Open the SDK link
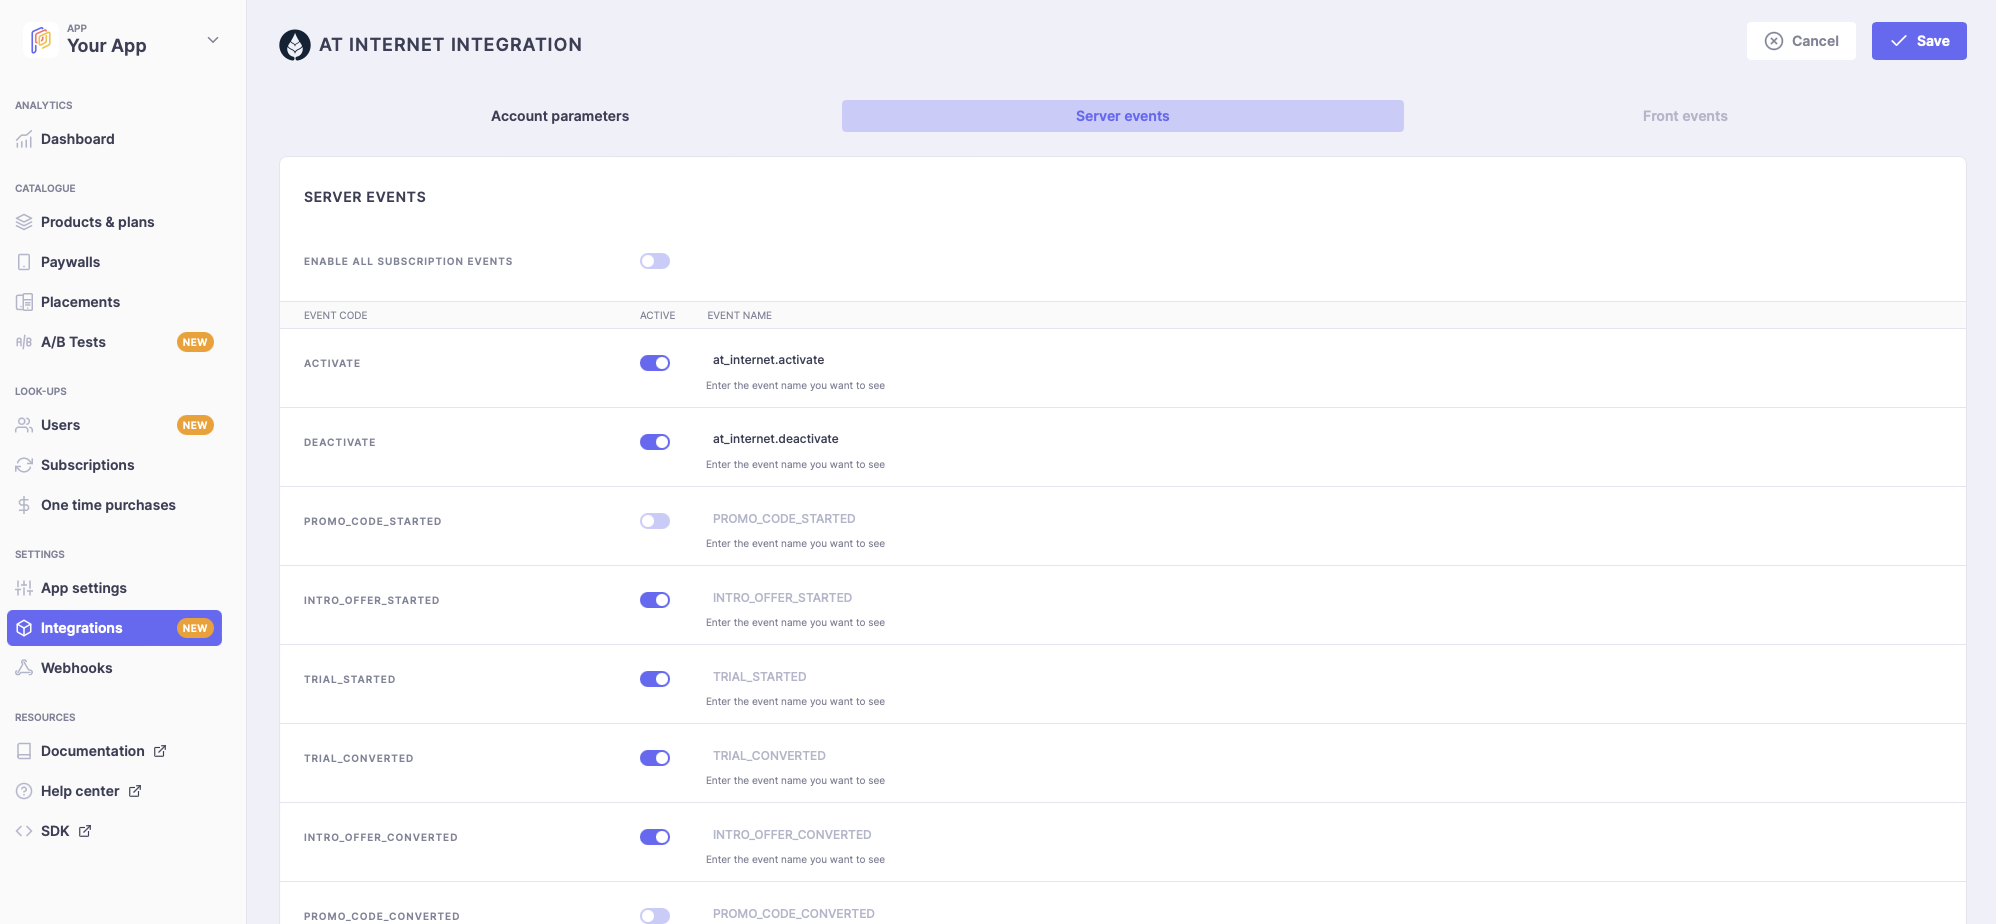Image resolution: width=1996 pixels, height=924 pixels. coord(114,831)
